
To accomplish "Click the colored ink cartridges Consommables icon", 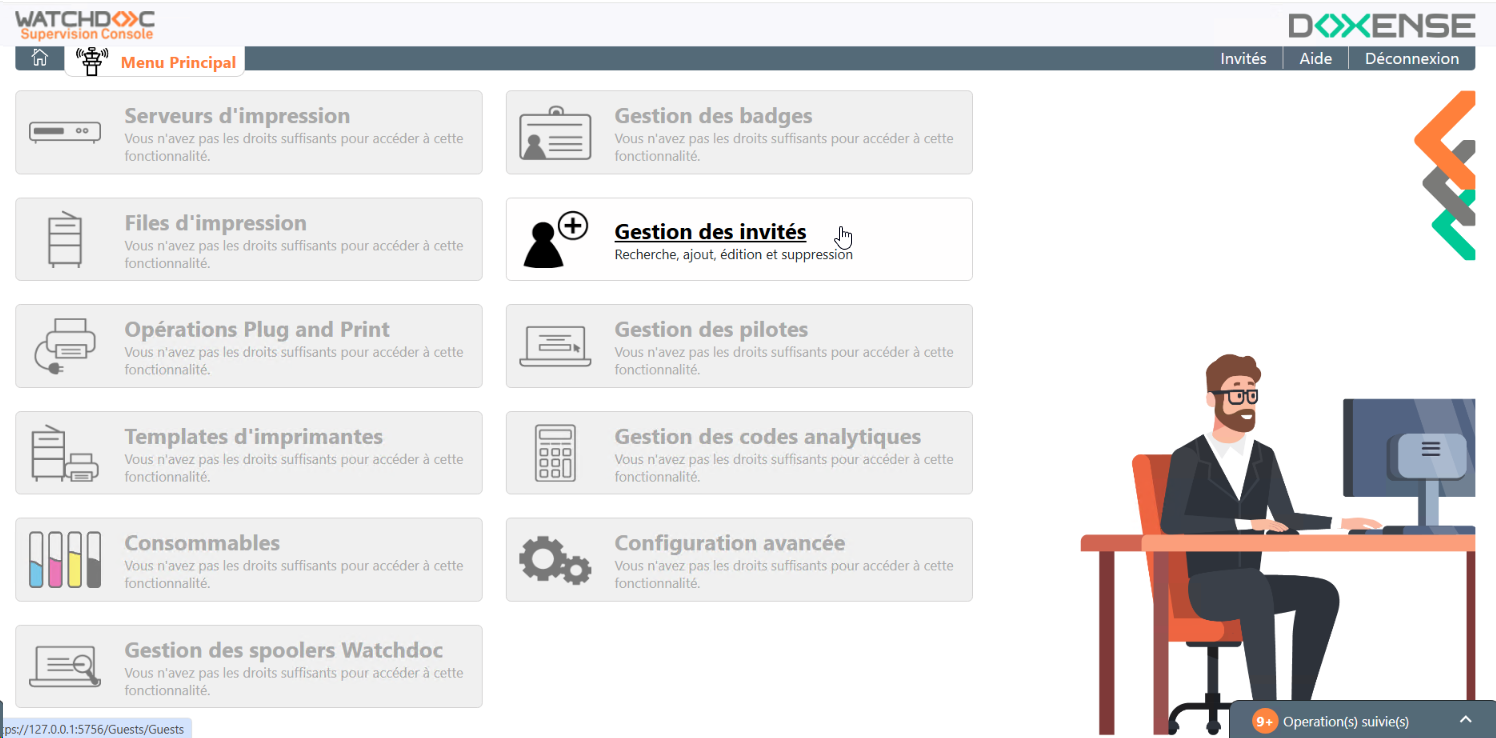I will [65, 559].
